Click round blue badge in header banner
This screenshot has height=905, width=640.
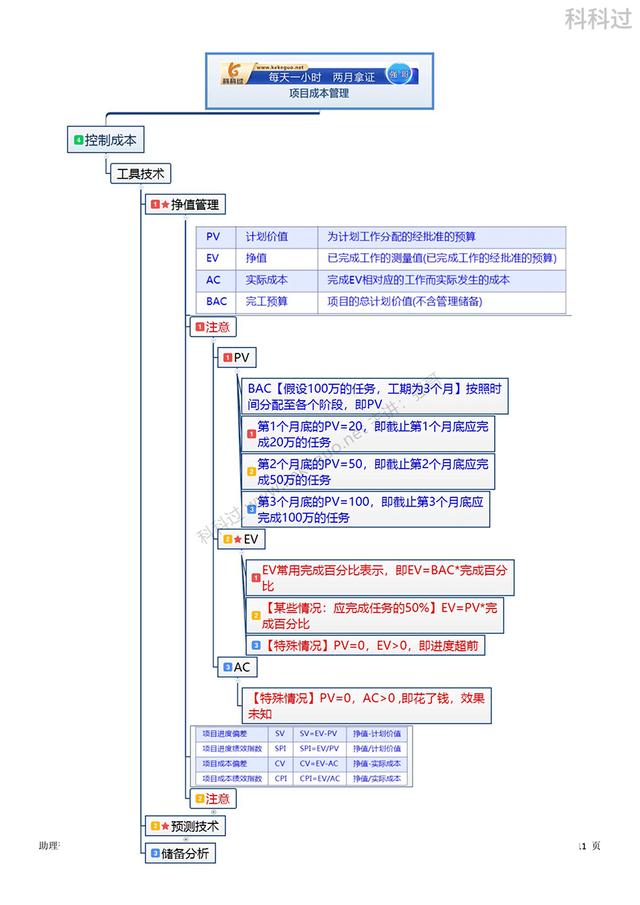[x=399, y=74]
